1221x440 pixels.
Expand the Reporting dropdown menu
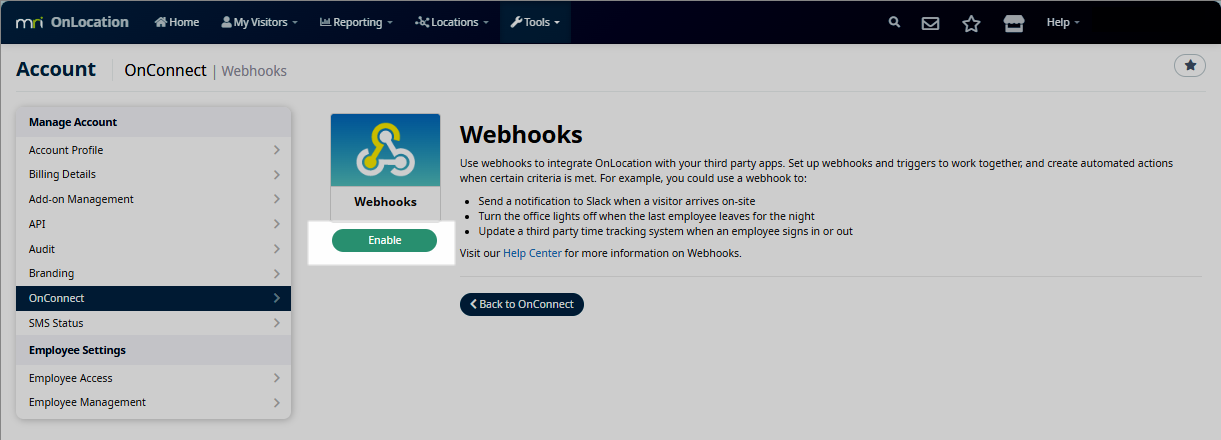(356, 22)
